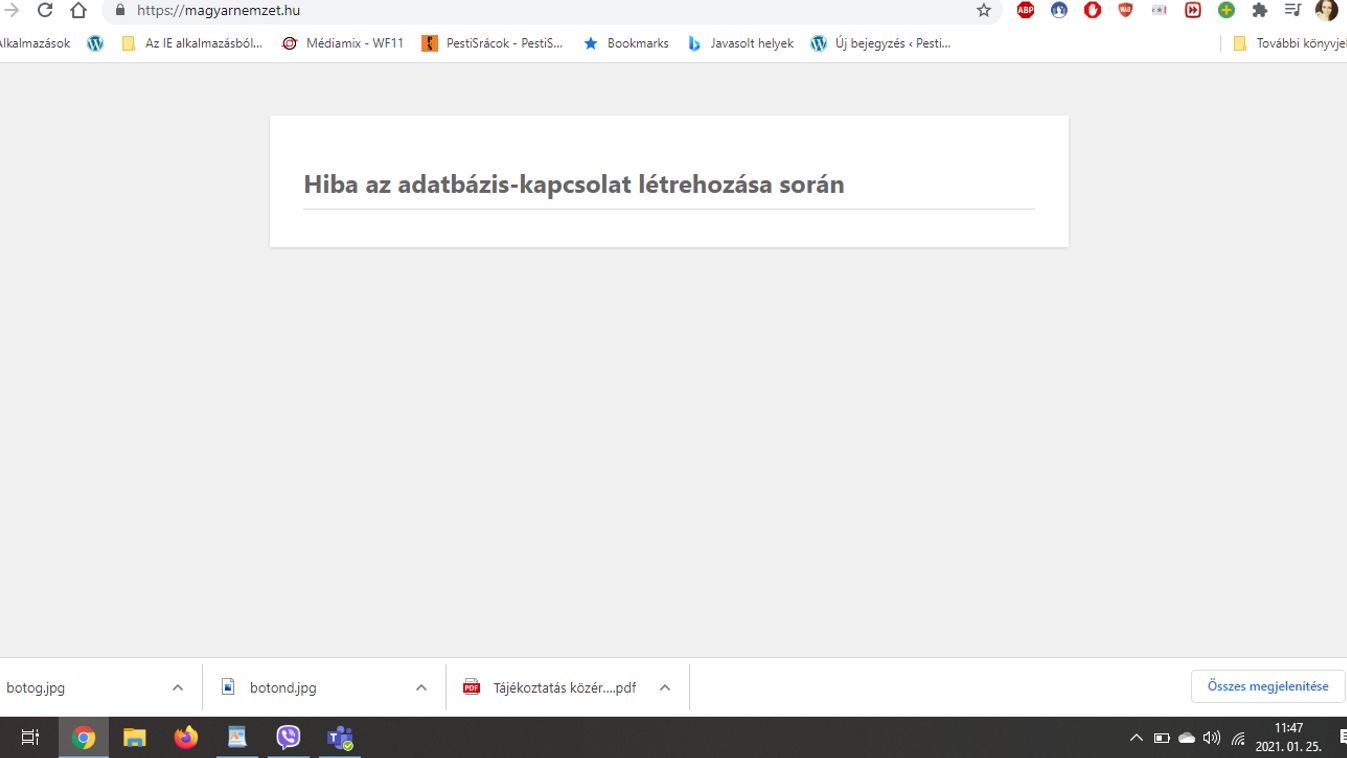Open the PestiSrácok bookmark
The height and width of the screenshot is (758, 1347).
[492, 43]
